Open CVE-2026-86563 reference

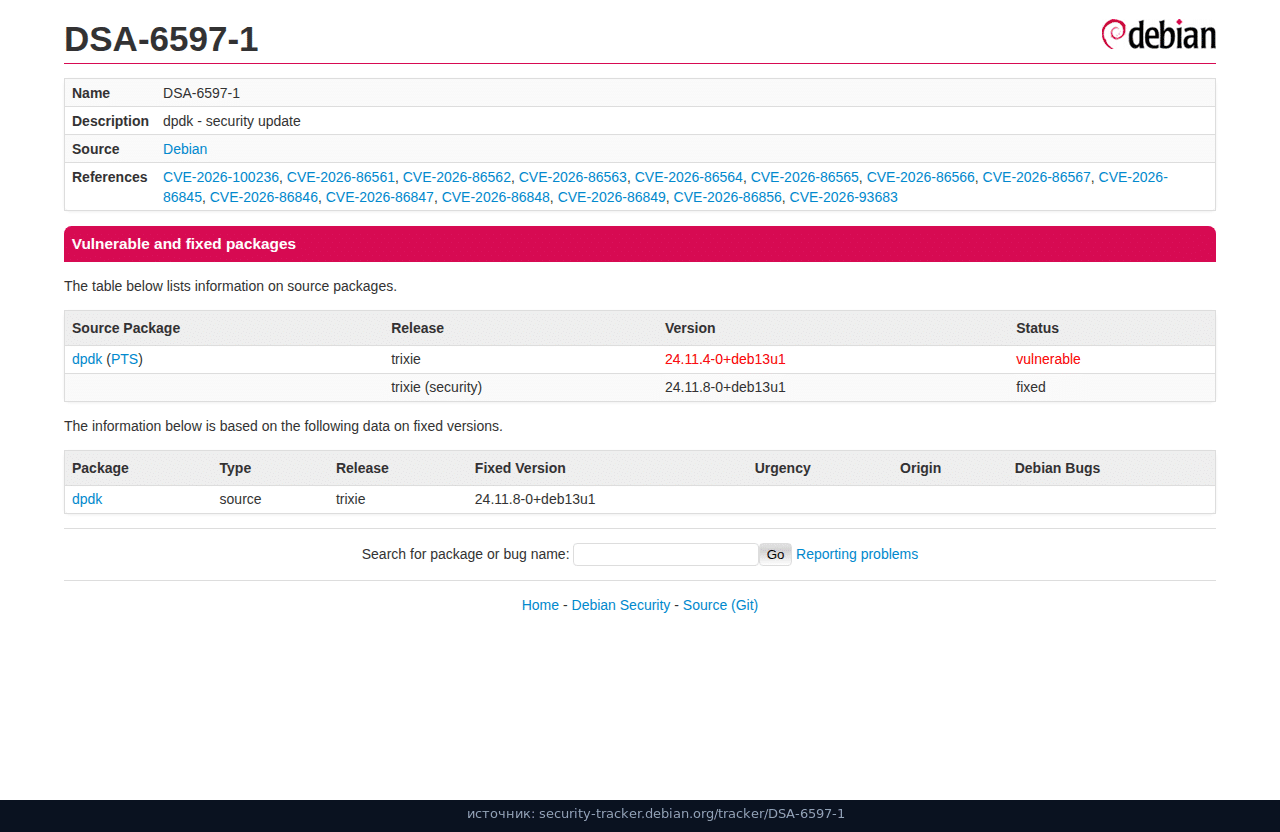click(573, 177)
